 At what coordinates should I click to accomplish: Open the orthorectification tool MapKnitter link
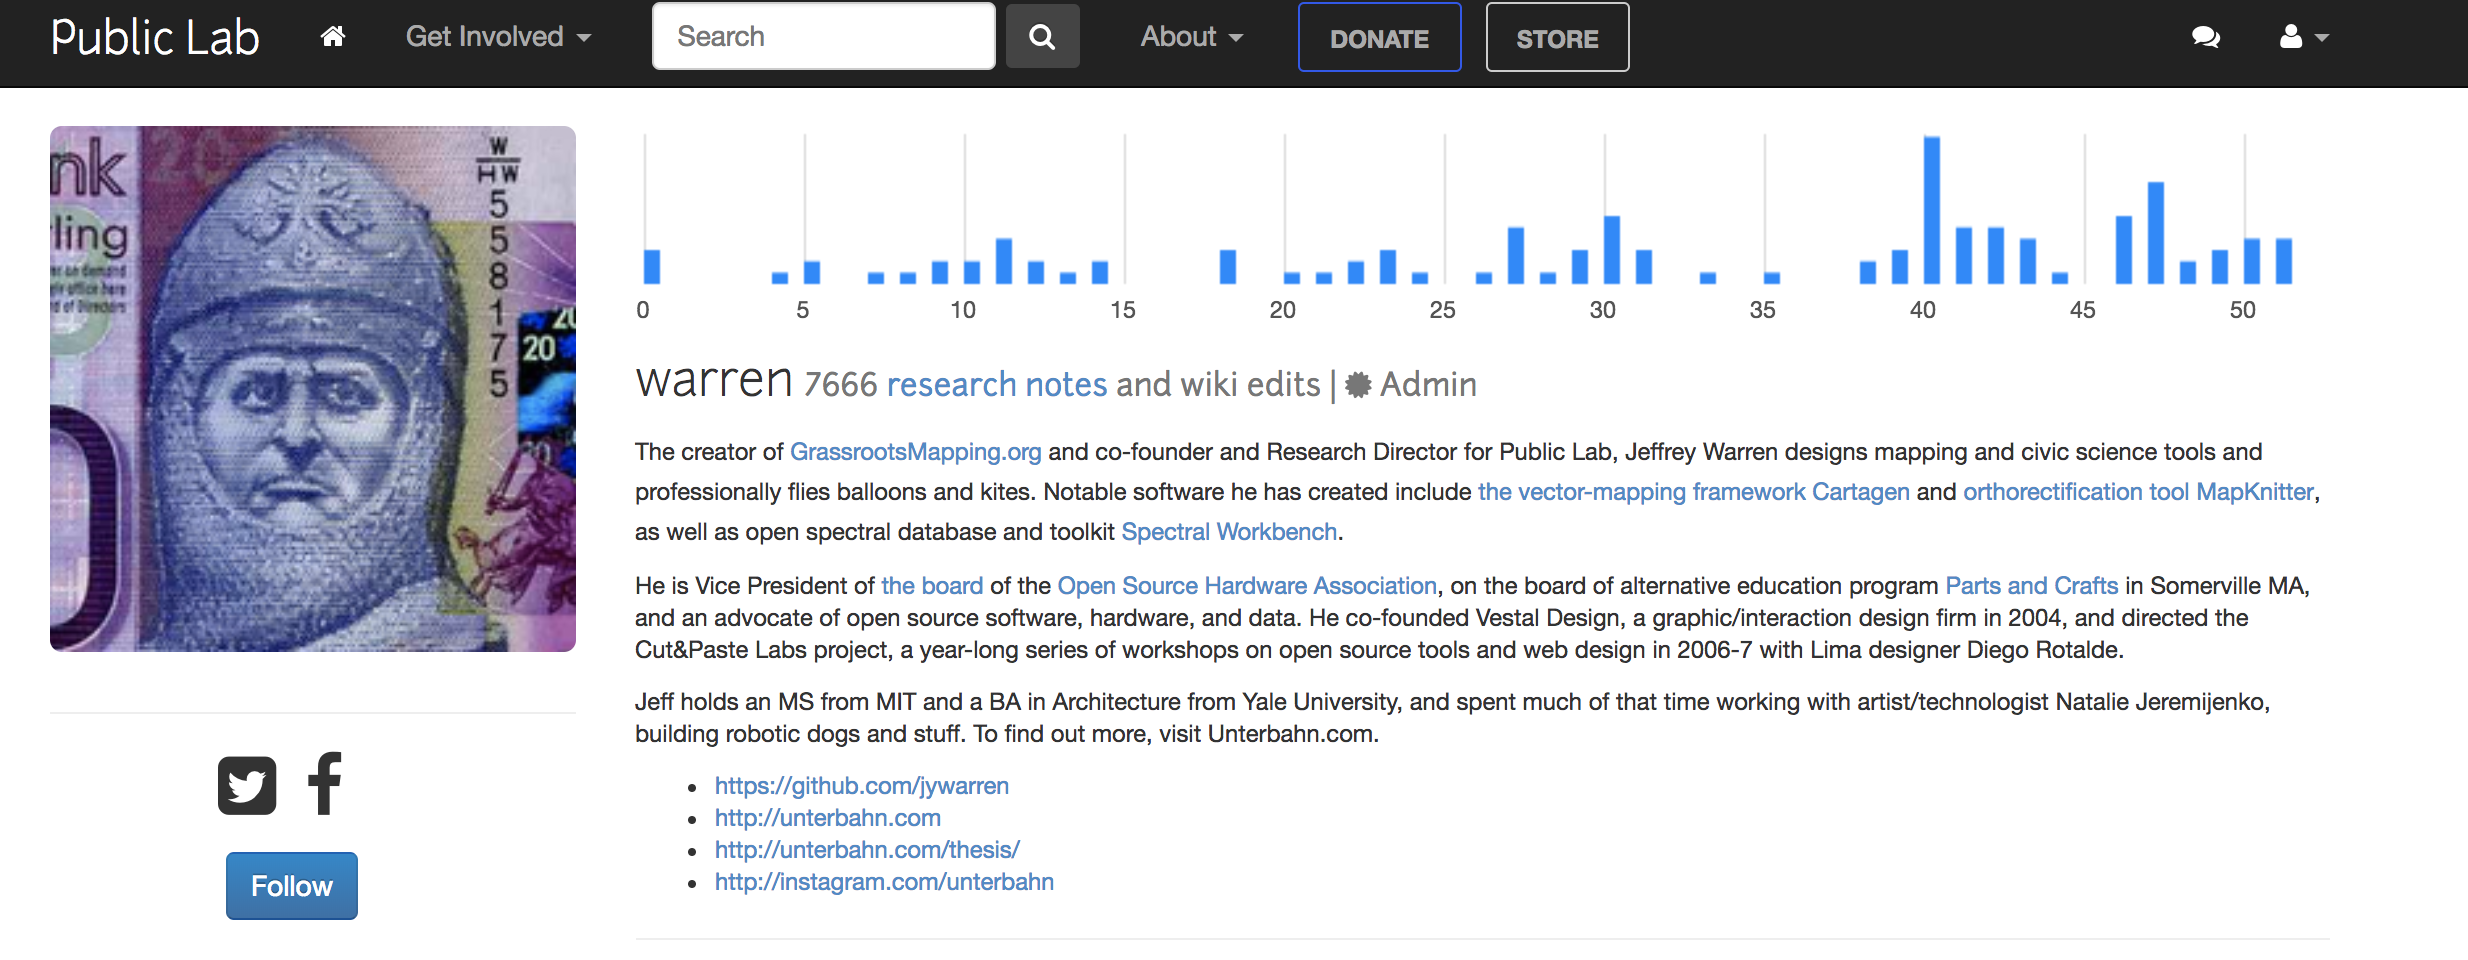2138,492
